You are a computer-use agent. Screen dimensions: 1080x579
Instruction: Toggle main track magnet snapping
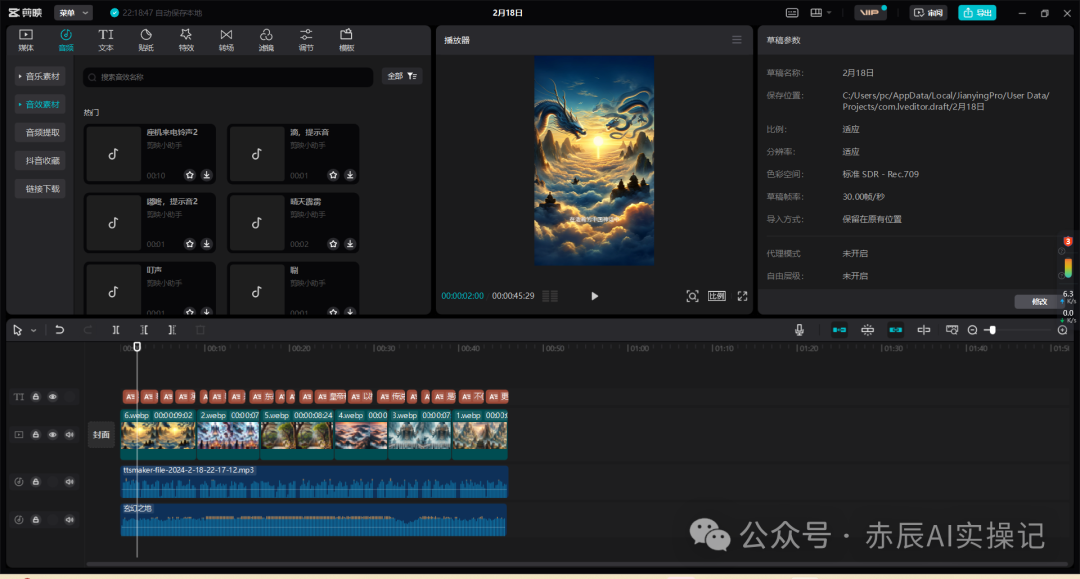pos(839,330)
